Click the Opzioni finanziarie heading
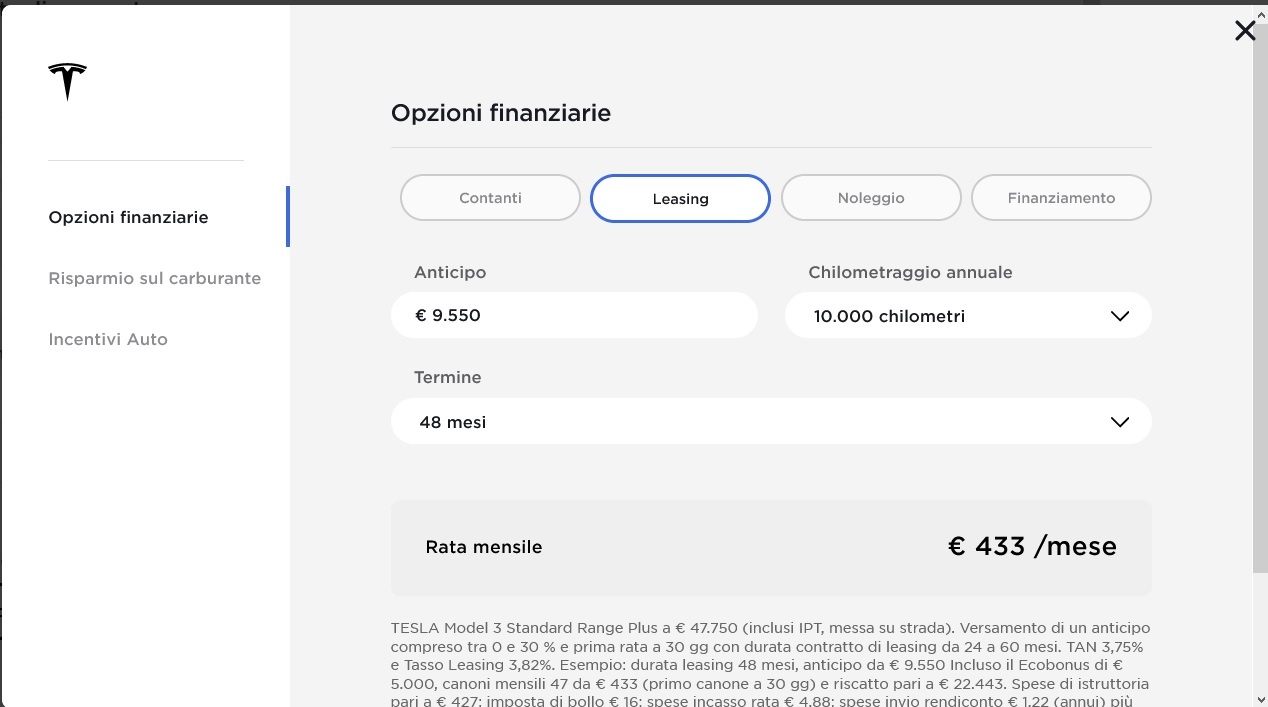 pyautogui.click(x=501, y=113)
